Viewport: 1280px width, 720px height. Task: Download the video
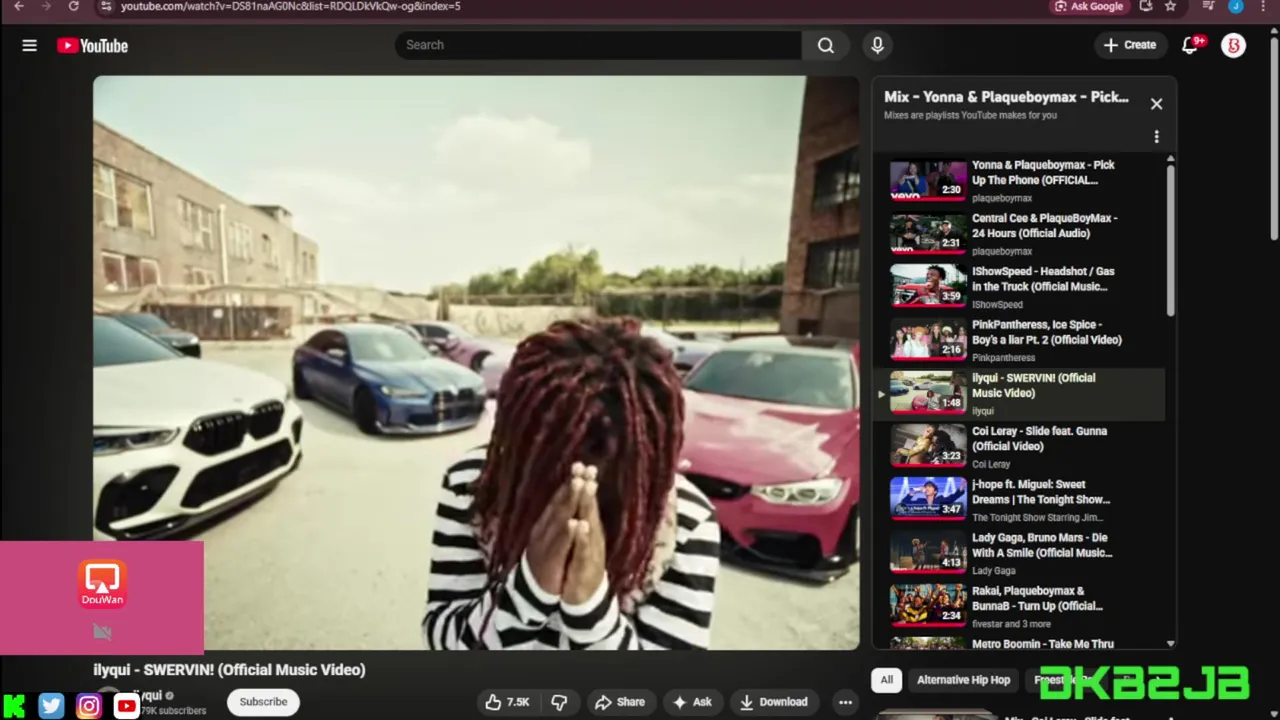[x=774, y=702]
